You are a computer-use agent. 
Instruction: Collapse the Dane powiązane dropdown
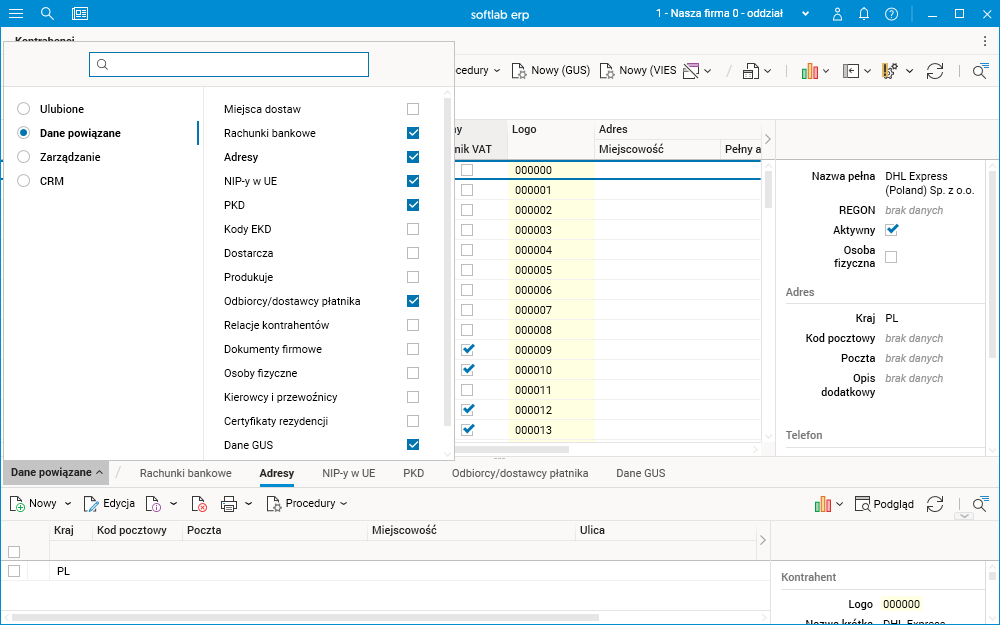click(57, 472)
